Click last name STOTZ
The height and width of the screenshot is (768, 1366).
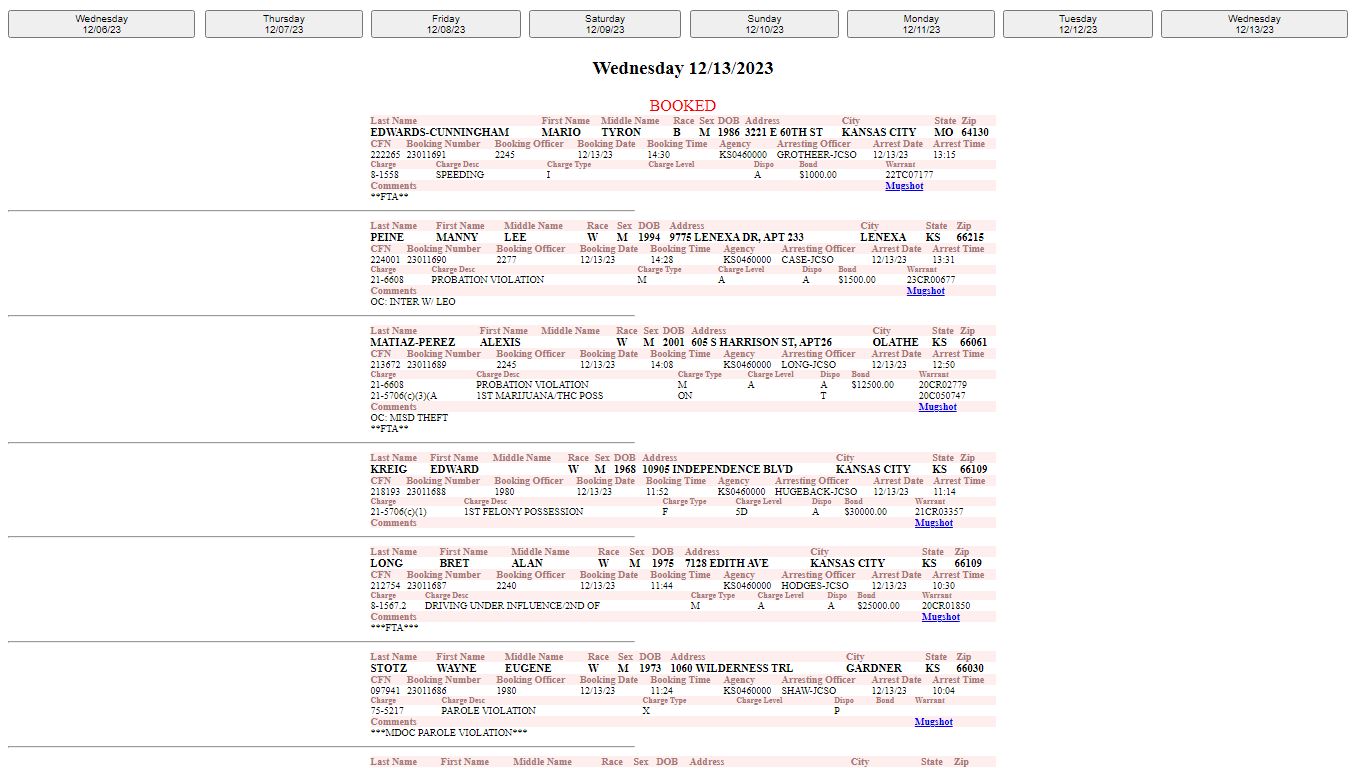[x=388, y=668]
